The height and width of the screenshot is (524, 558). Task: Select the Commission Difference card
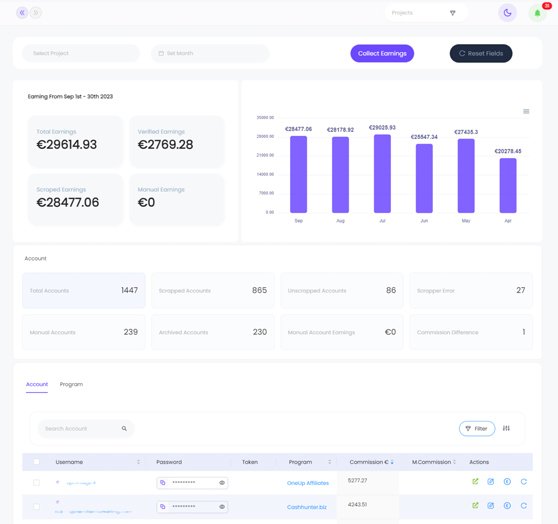tap(471, 332)
